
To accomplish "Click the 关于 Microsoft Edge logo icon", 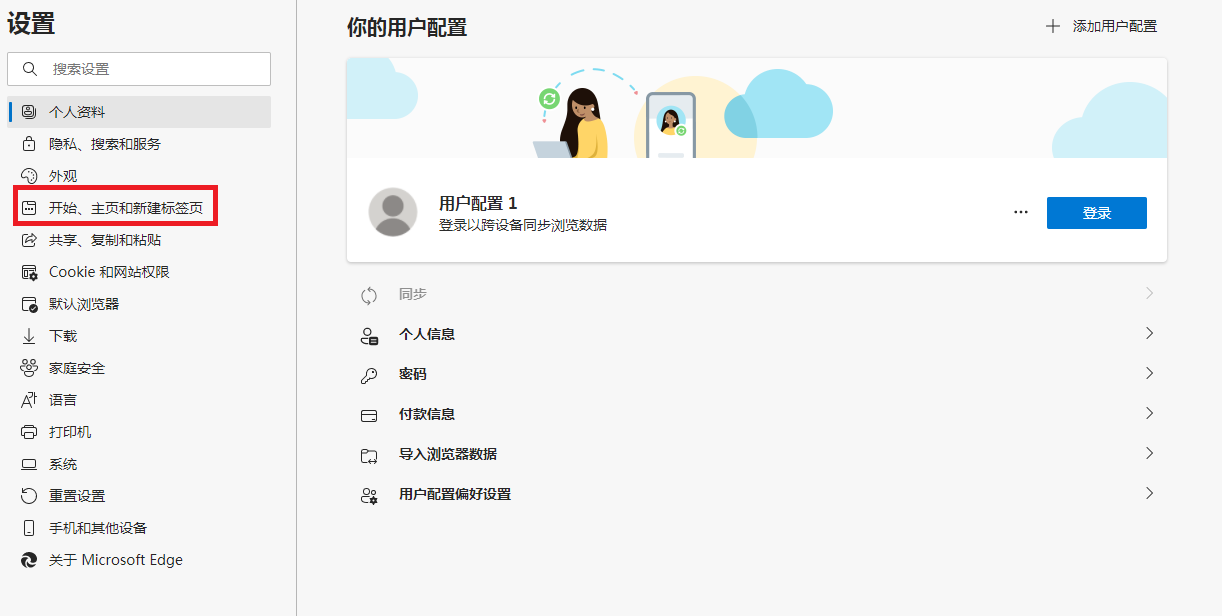I will pos(28,559).
